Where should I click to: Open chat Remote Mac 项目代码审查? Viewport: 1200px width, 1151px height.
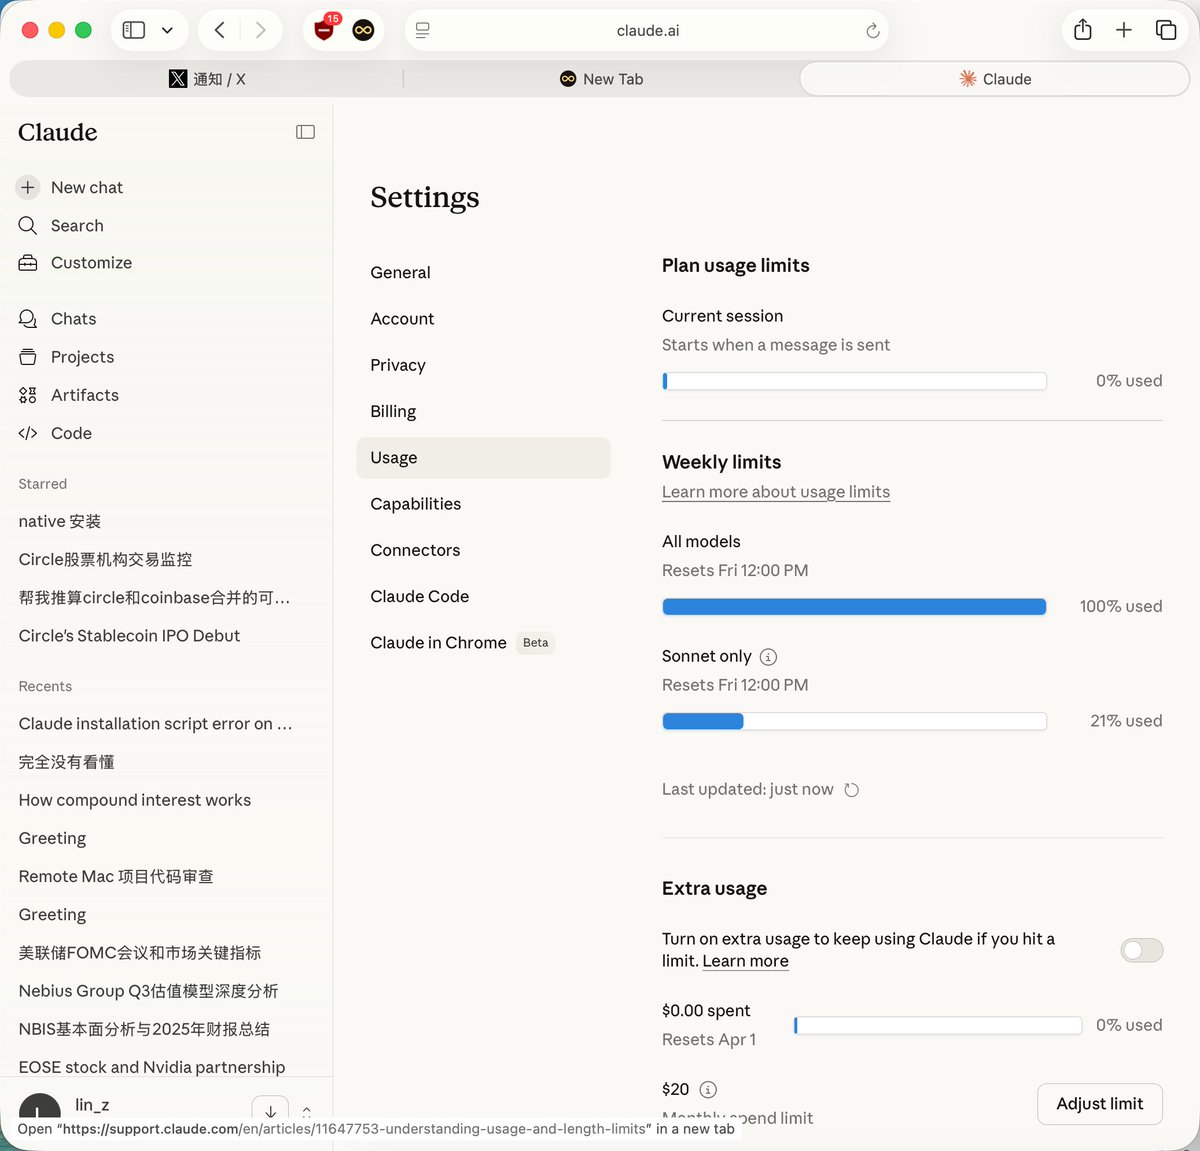point(116,876)
